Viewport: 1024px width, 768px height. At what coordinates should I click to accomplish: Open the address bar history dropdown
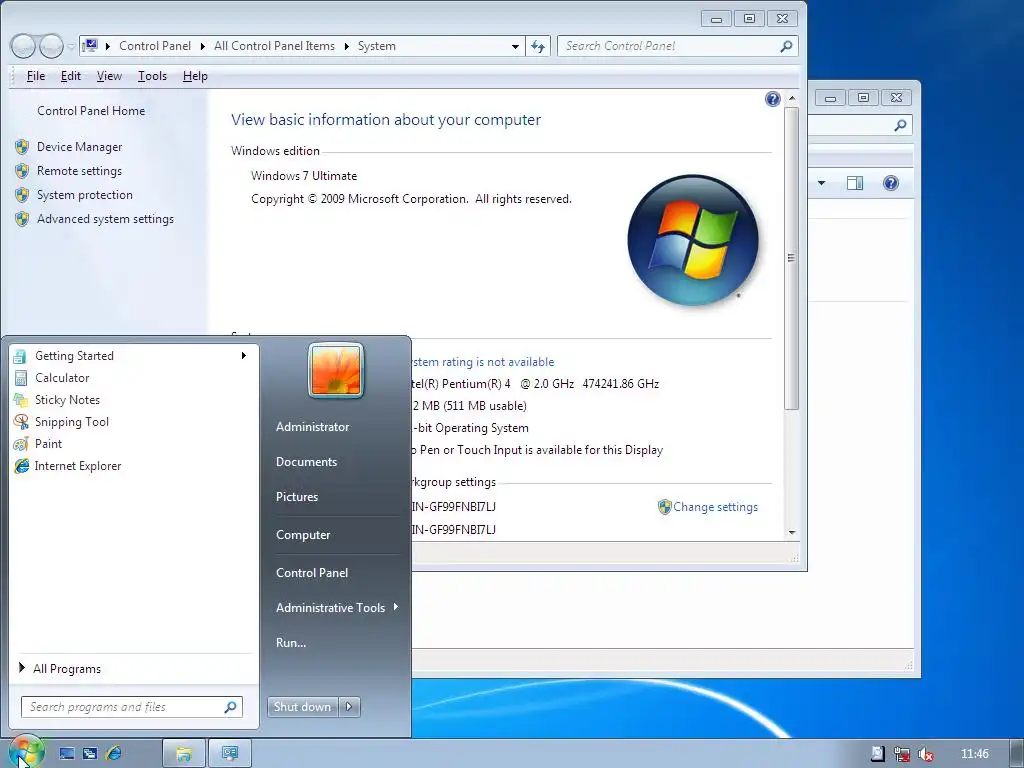pos(515,46)
